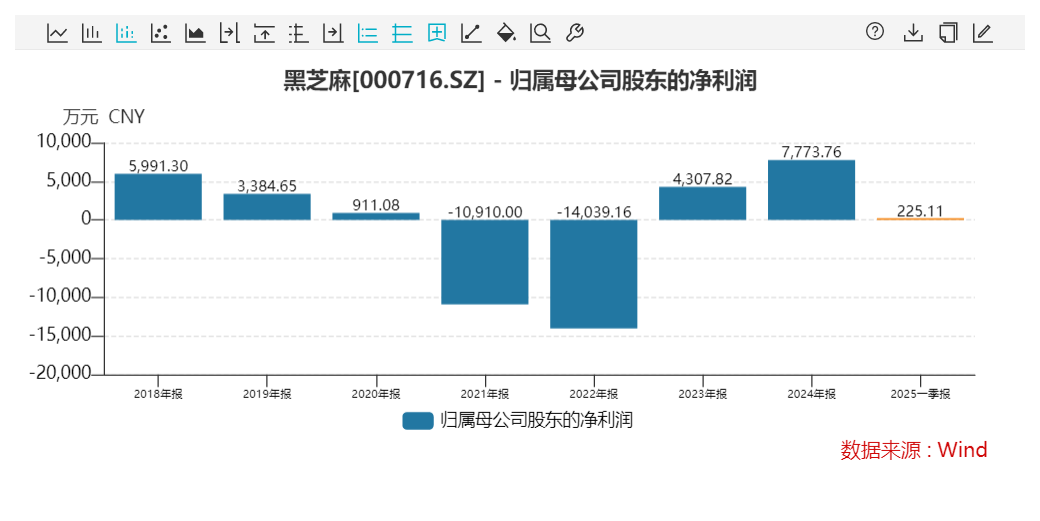Open the wrench settings tool
1040x521 pixels.
coord(575,32)
